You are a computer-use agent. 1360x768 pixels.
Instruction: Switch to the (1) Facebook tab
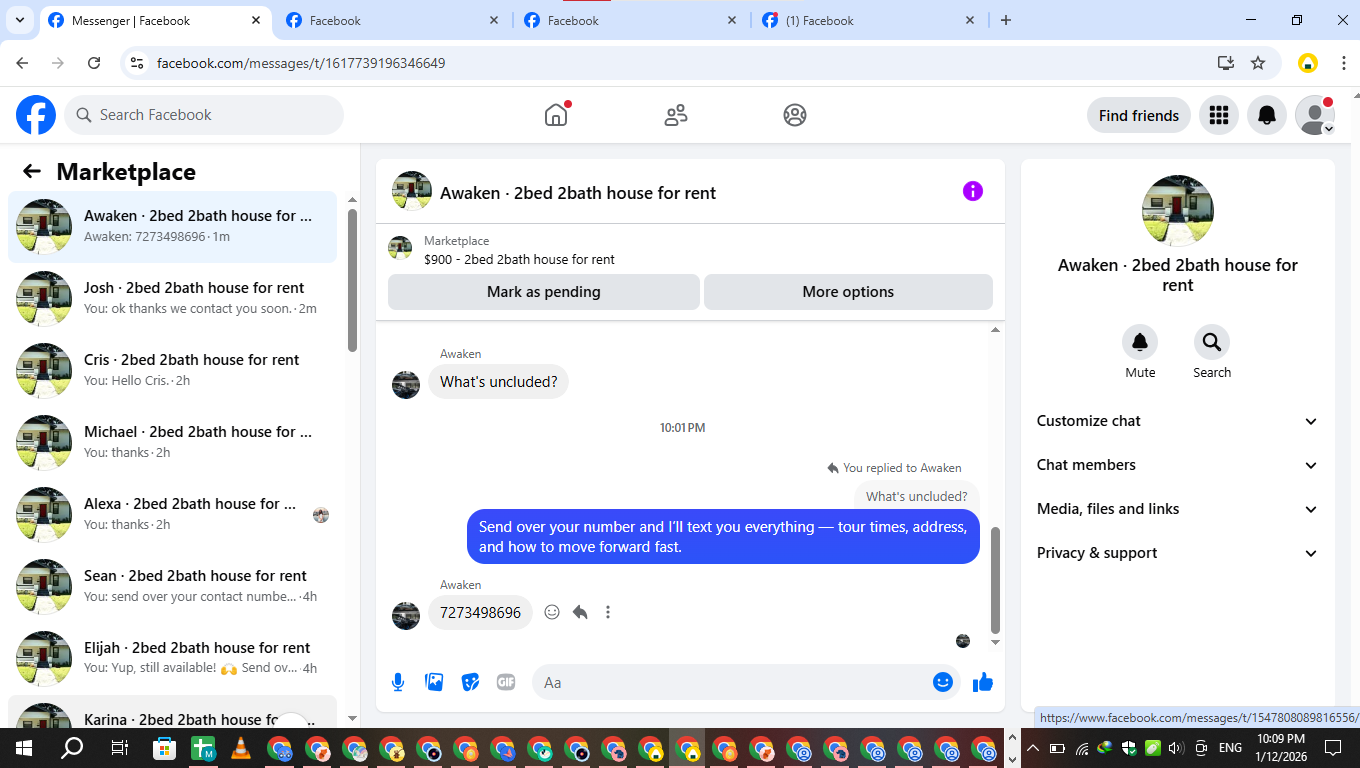tap(869, 20)
